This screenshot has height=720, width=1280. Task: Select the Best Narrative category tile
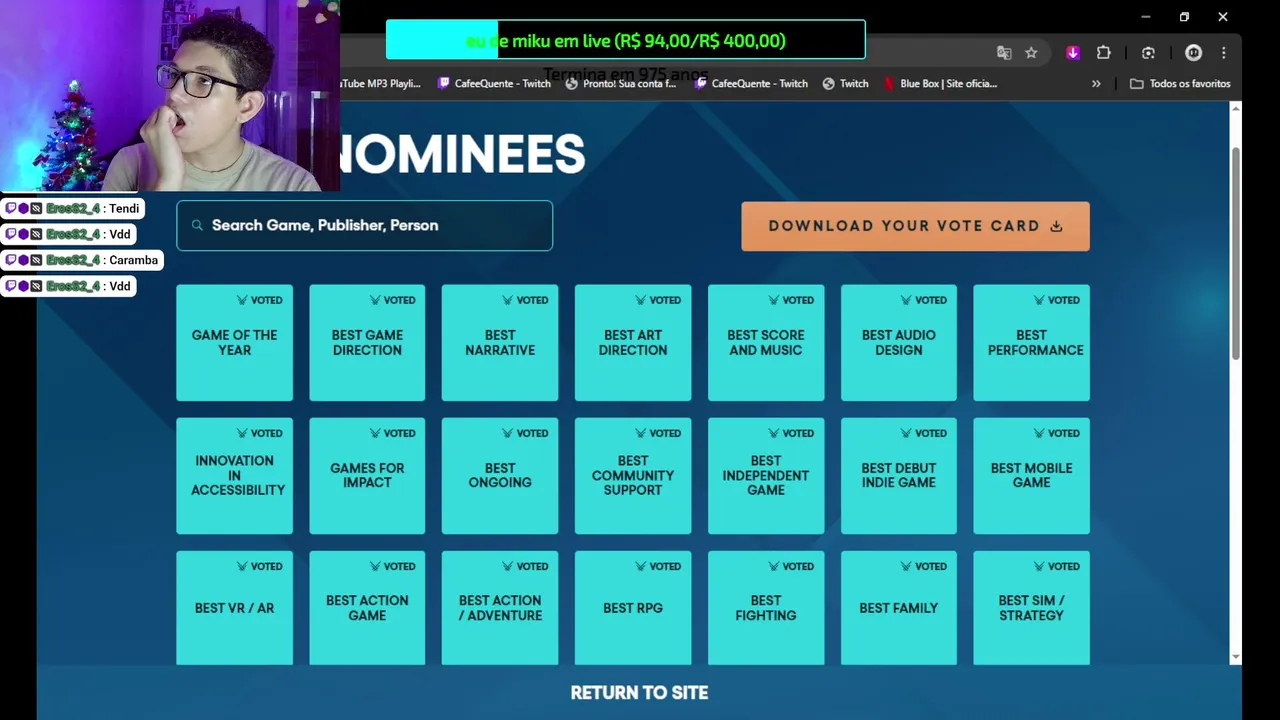coord(500,343)
